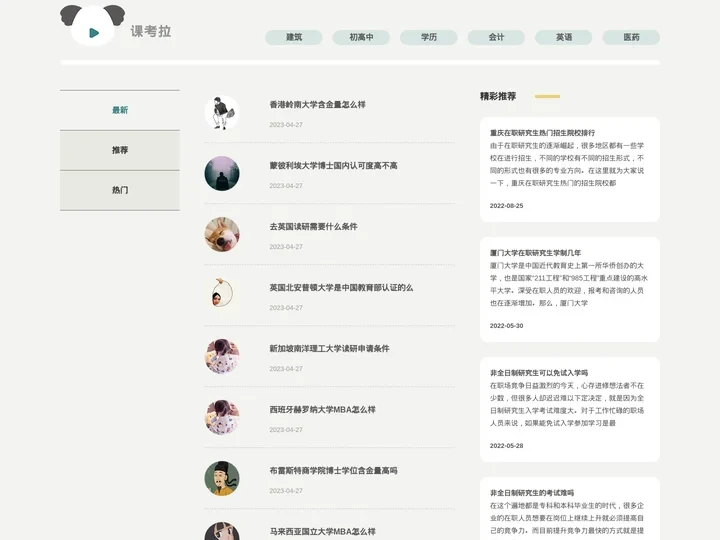Switch to the 最新 tab
The height and width of the screenshot is (540, 720).
click(120, 110)
